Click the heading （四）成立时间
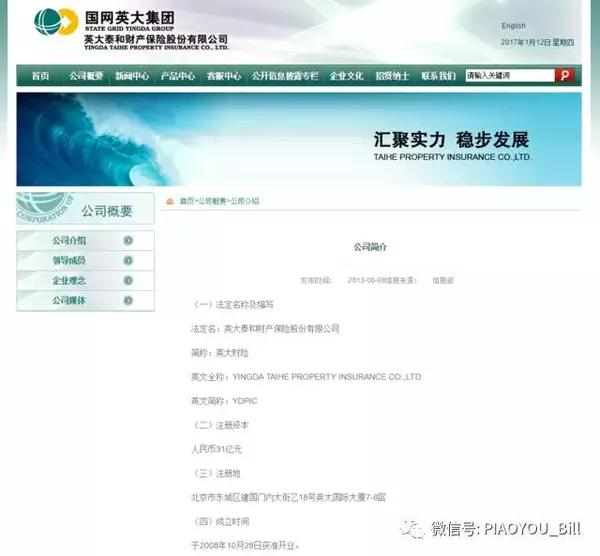600x556 pixels. (x=220, y=522)
